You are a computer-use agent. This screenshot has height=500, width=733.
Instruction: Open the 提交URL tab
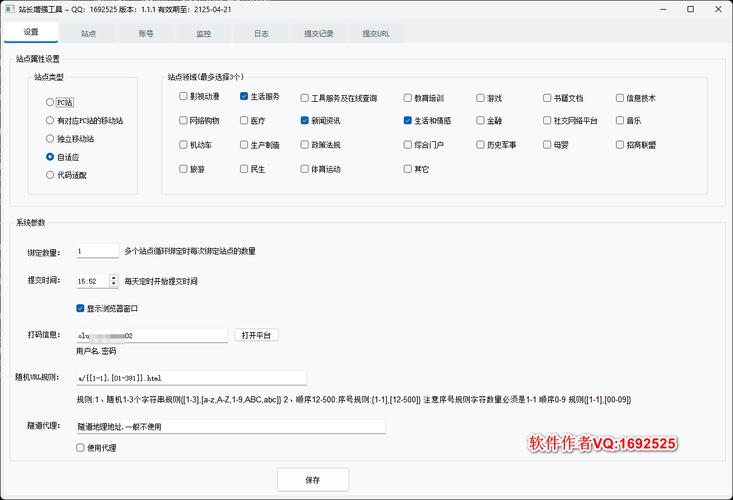[377, 33]
